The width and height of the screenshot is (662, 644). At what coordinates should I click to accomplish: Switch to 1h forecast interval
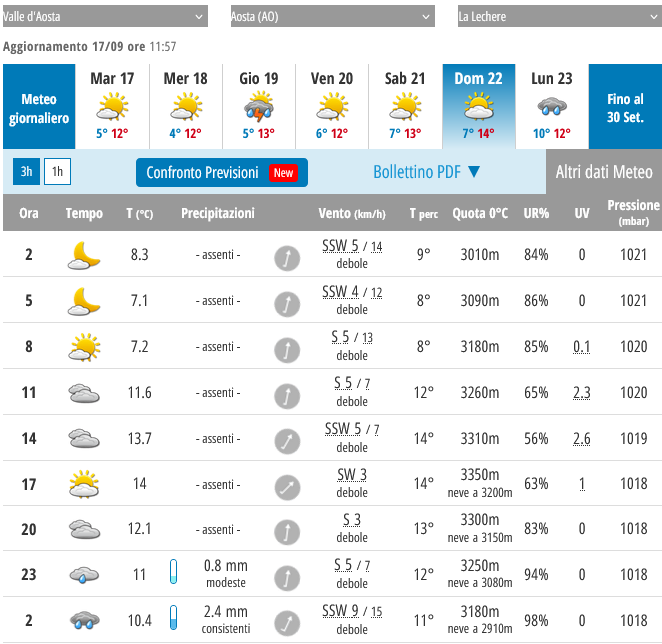(57, 172)
